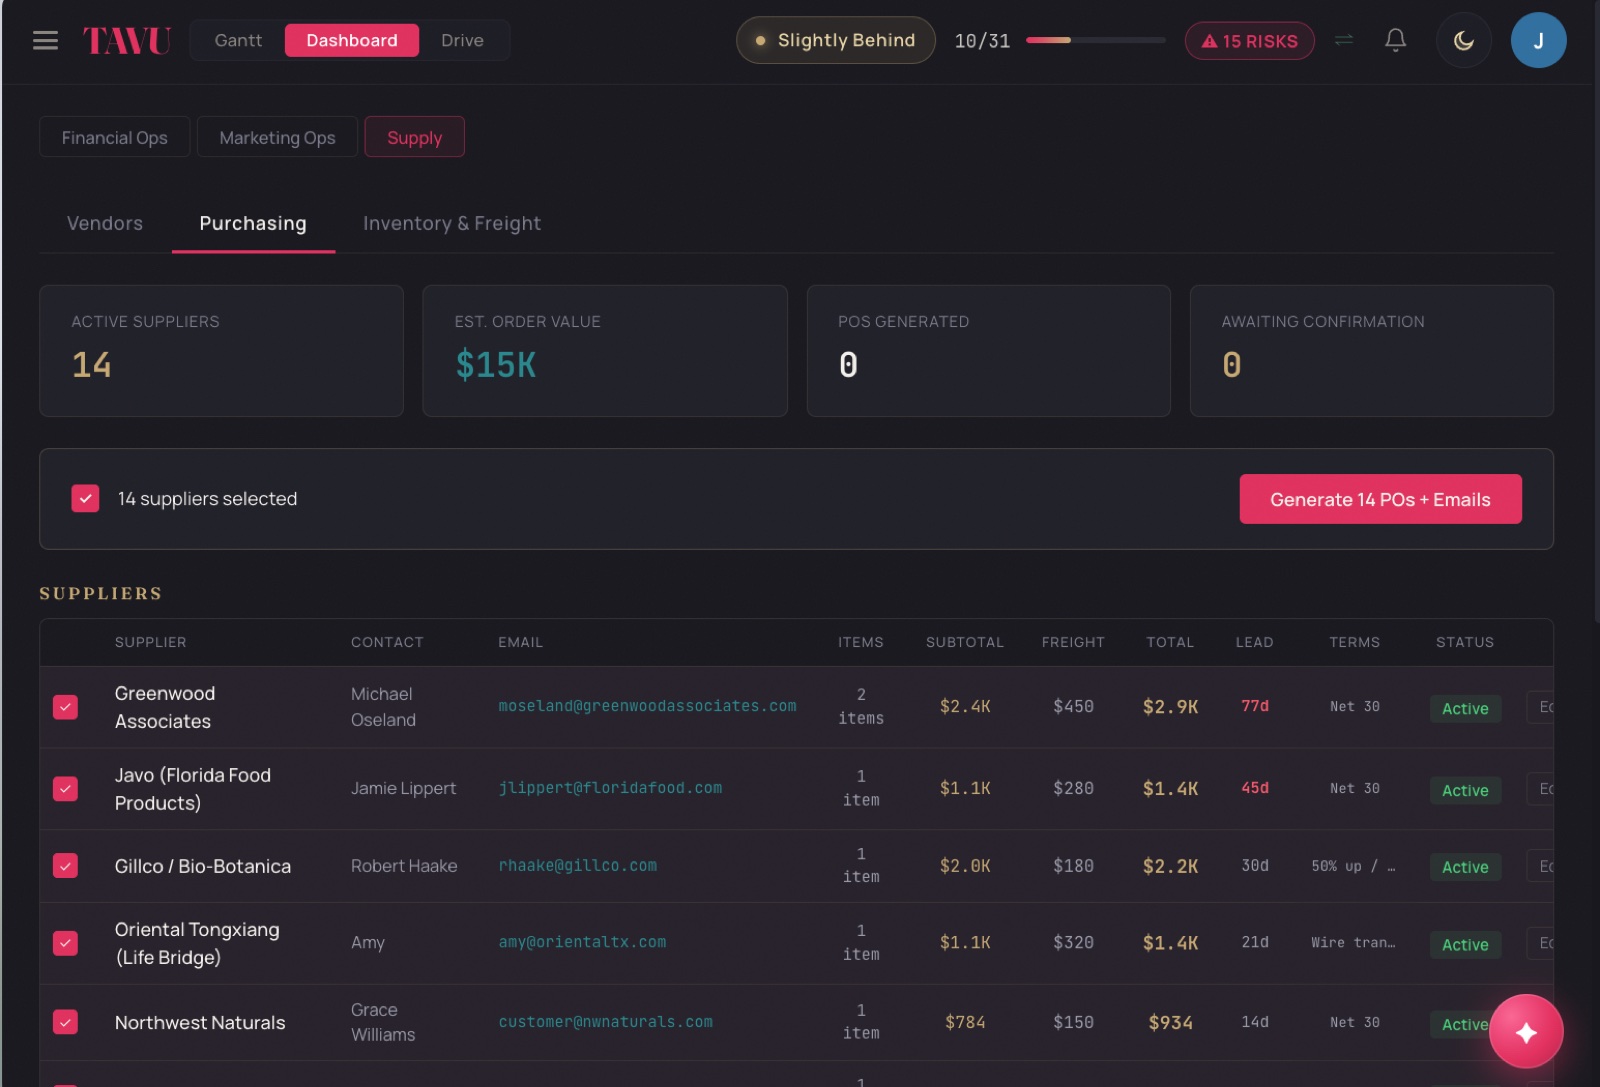Click Active status on Javo row
Viewport: 1600px width, 1087px height.
pyautogui.click(x=1465, y=790)
